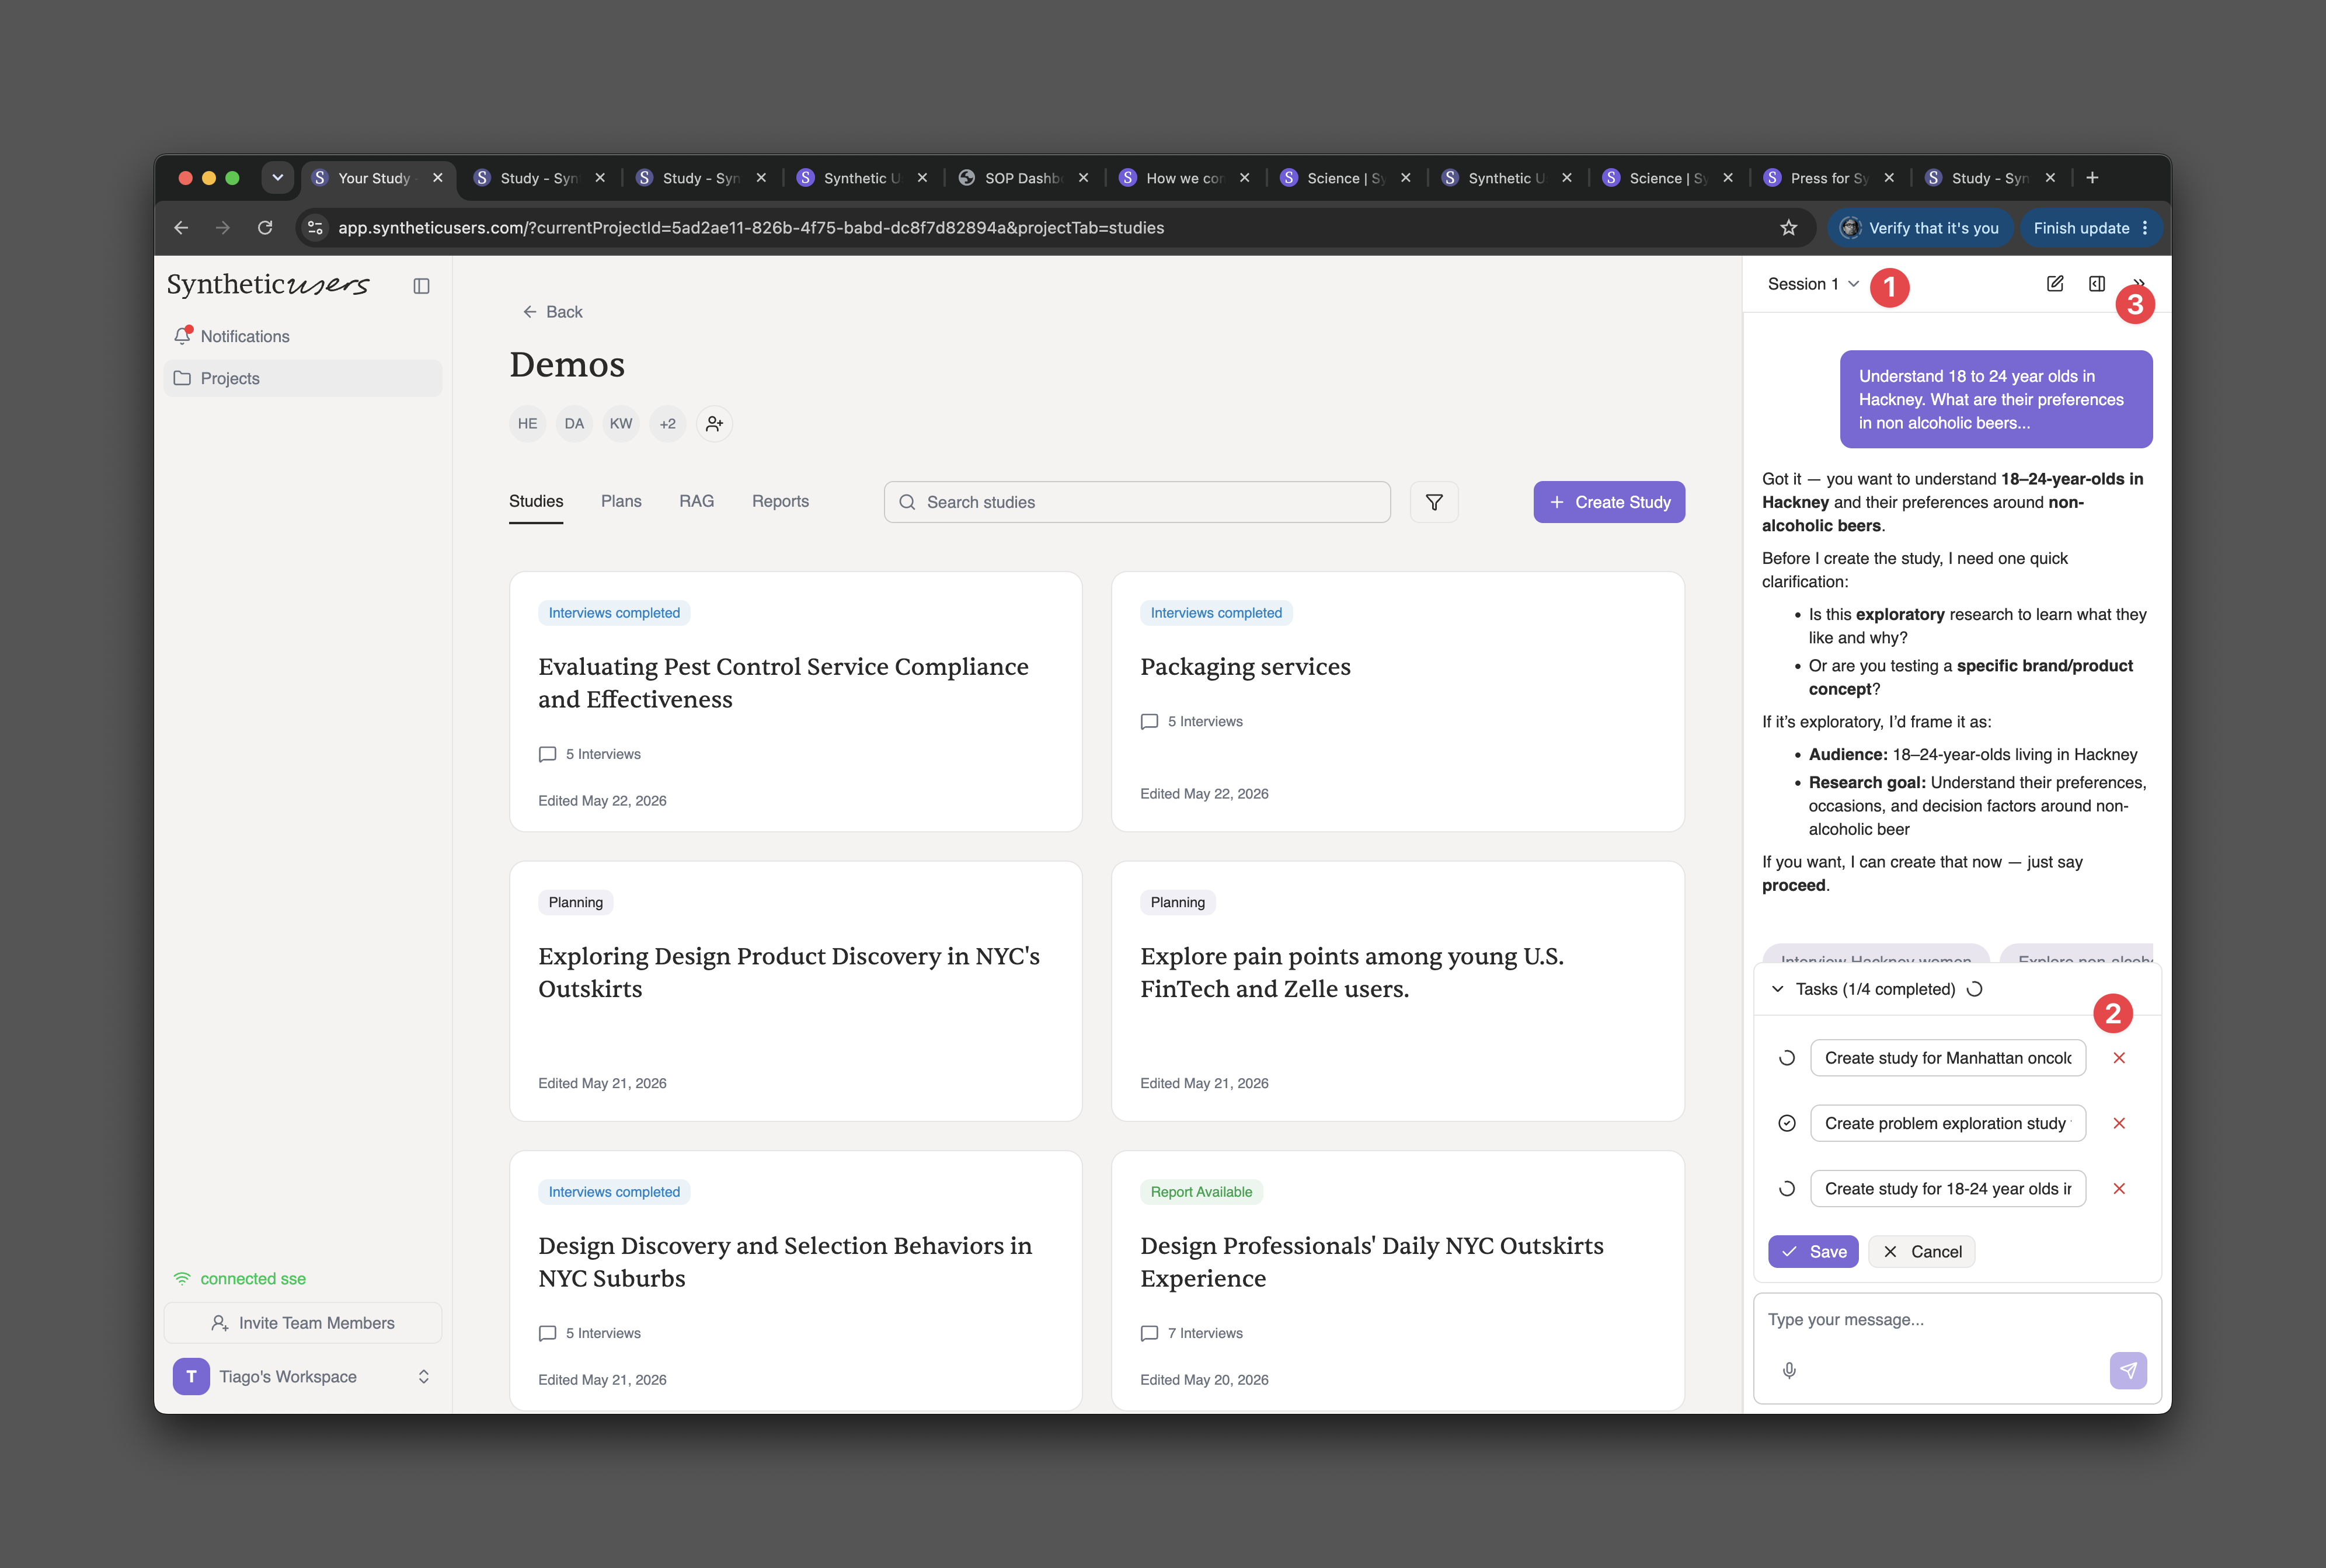The width and height of the screenshot is (2326, 1568).
Task: Remove the Manhattan oncology task
Action: pyautogui.click(x=2119, y=1058)
